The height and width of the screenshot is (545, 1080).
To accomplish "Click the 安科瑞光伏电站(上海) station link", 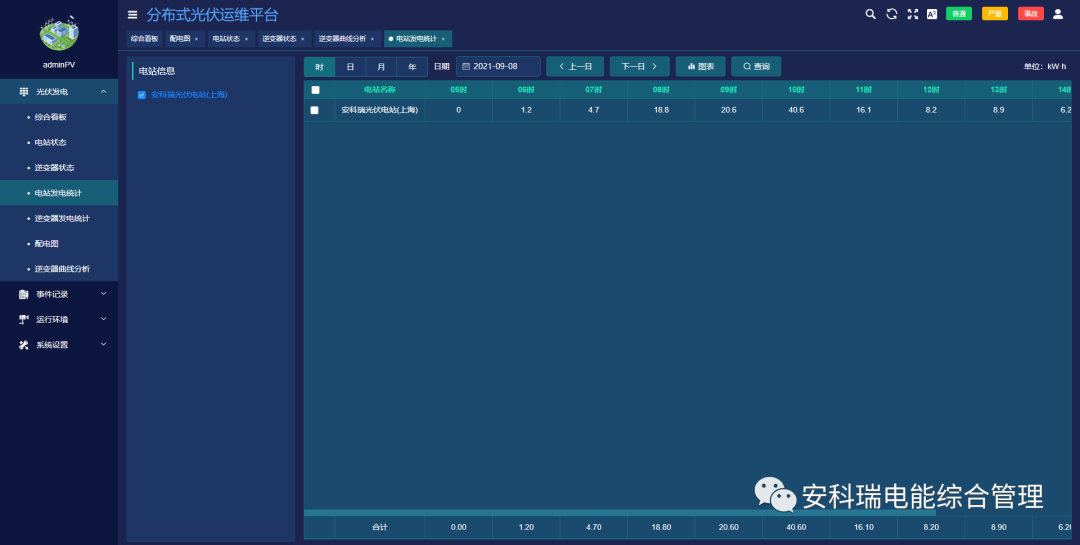I will coord(189,95).
